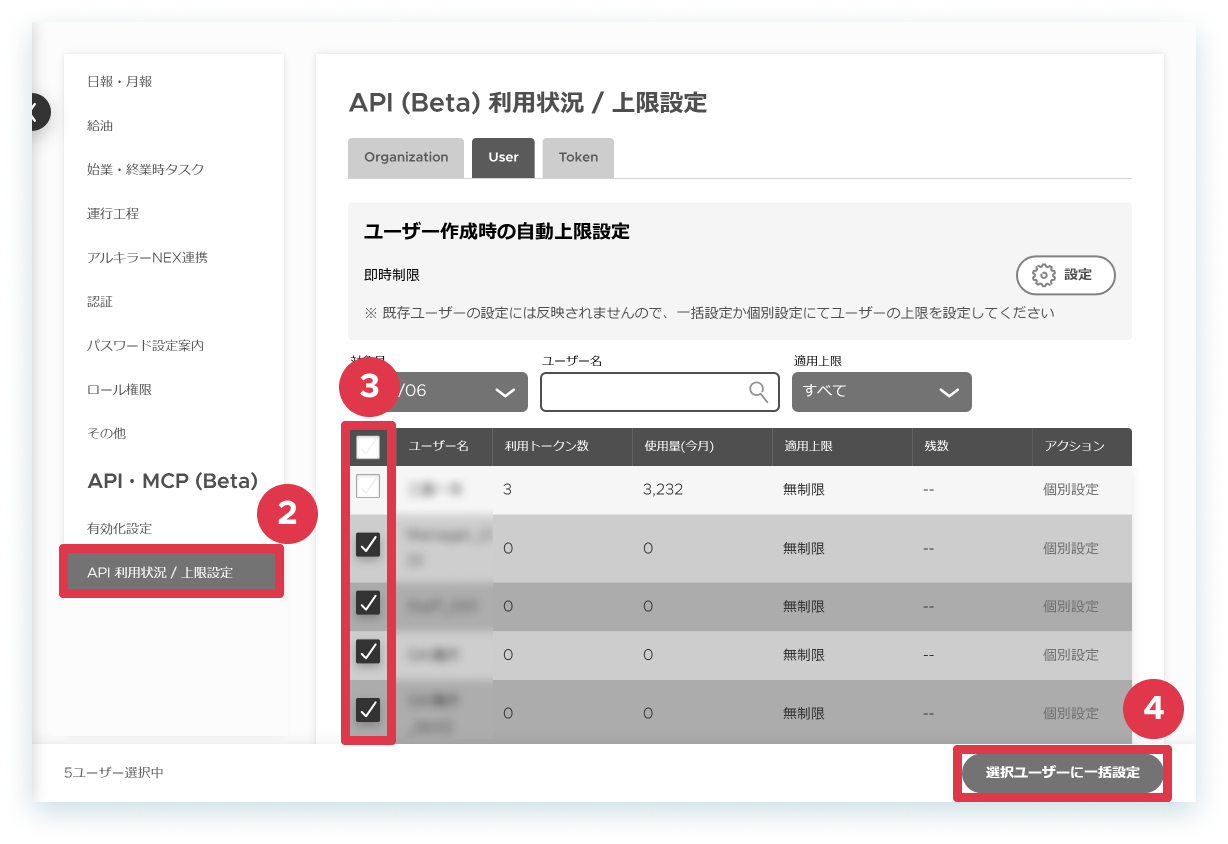This screenshot has height=844, width=1228.
Task: Open 日報・月報 in the sidebar
Action: [120, 81]
